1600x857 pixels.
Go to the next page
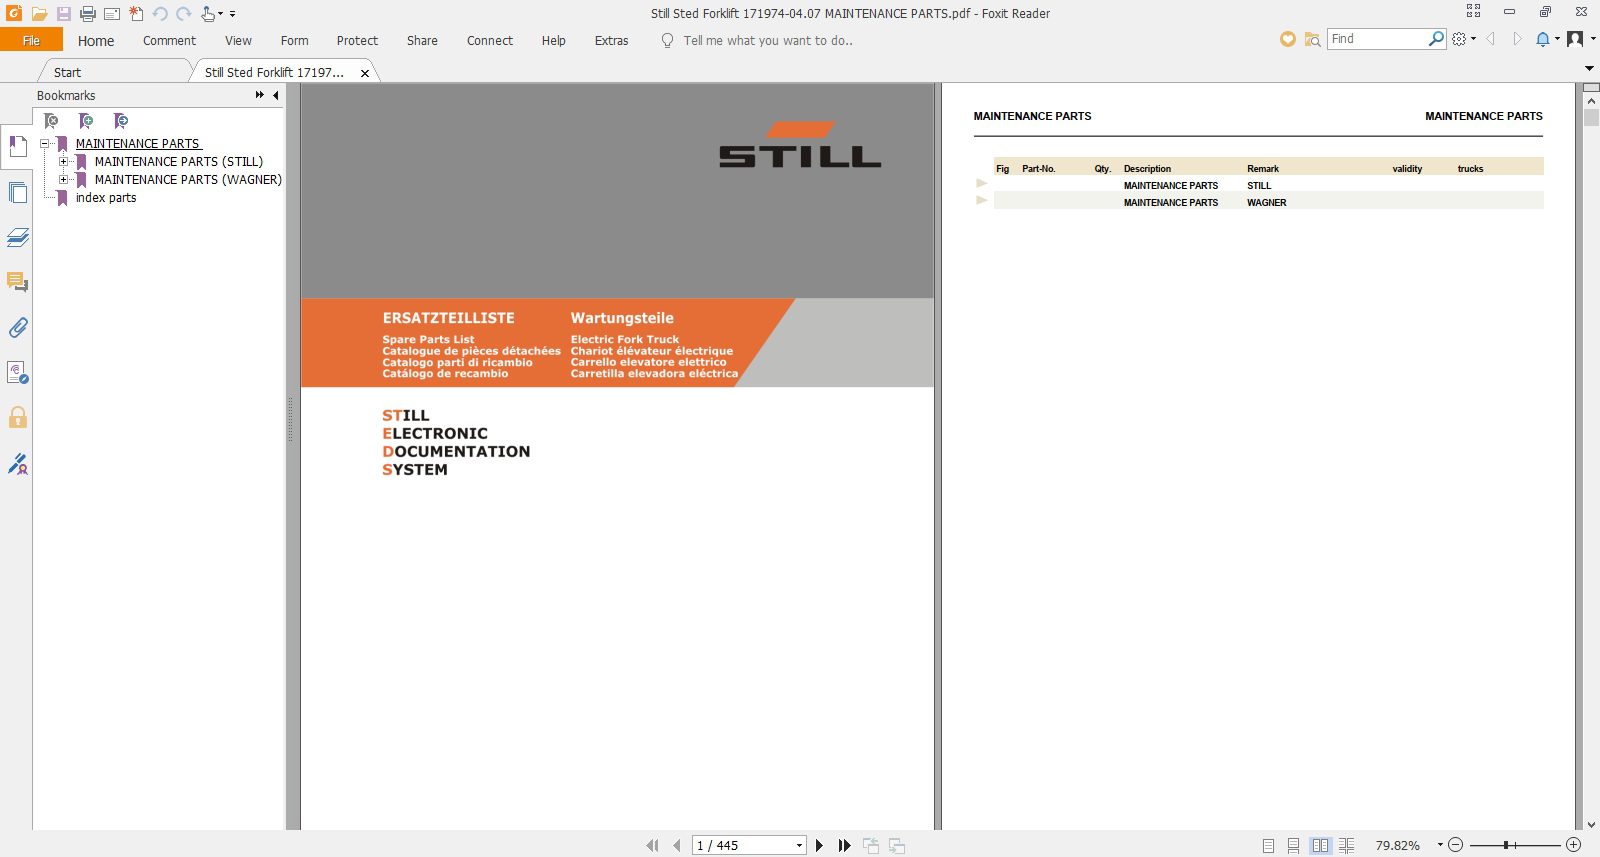tap(819, 846)
